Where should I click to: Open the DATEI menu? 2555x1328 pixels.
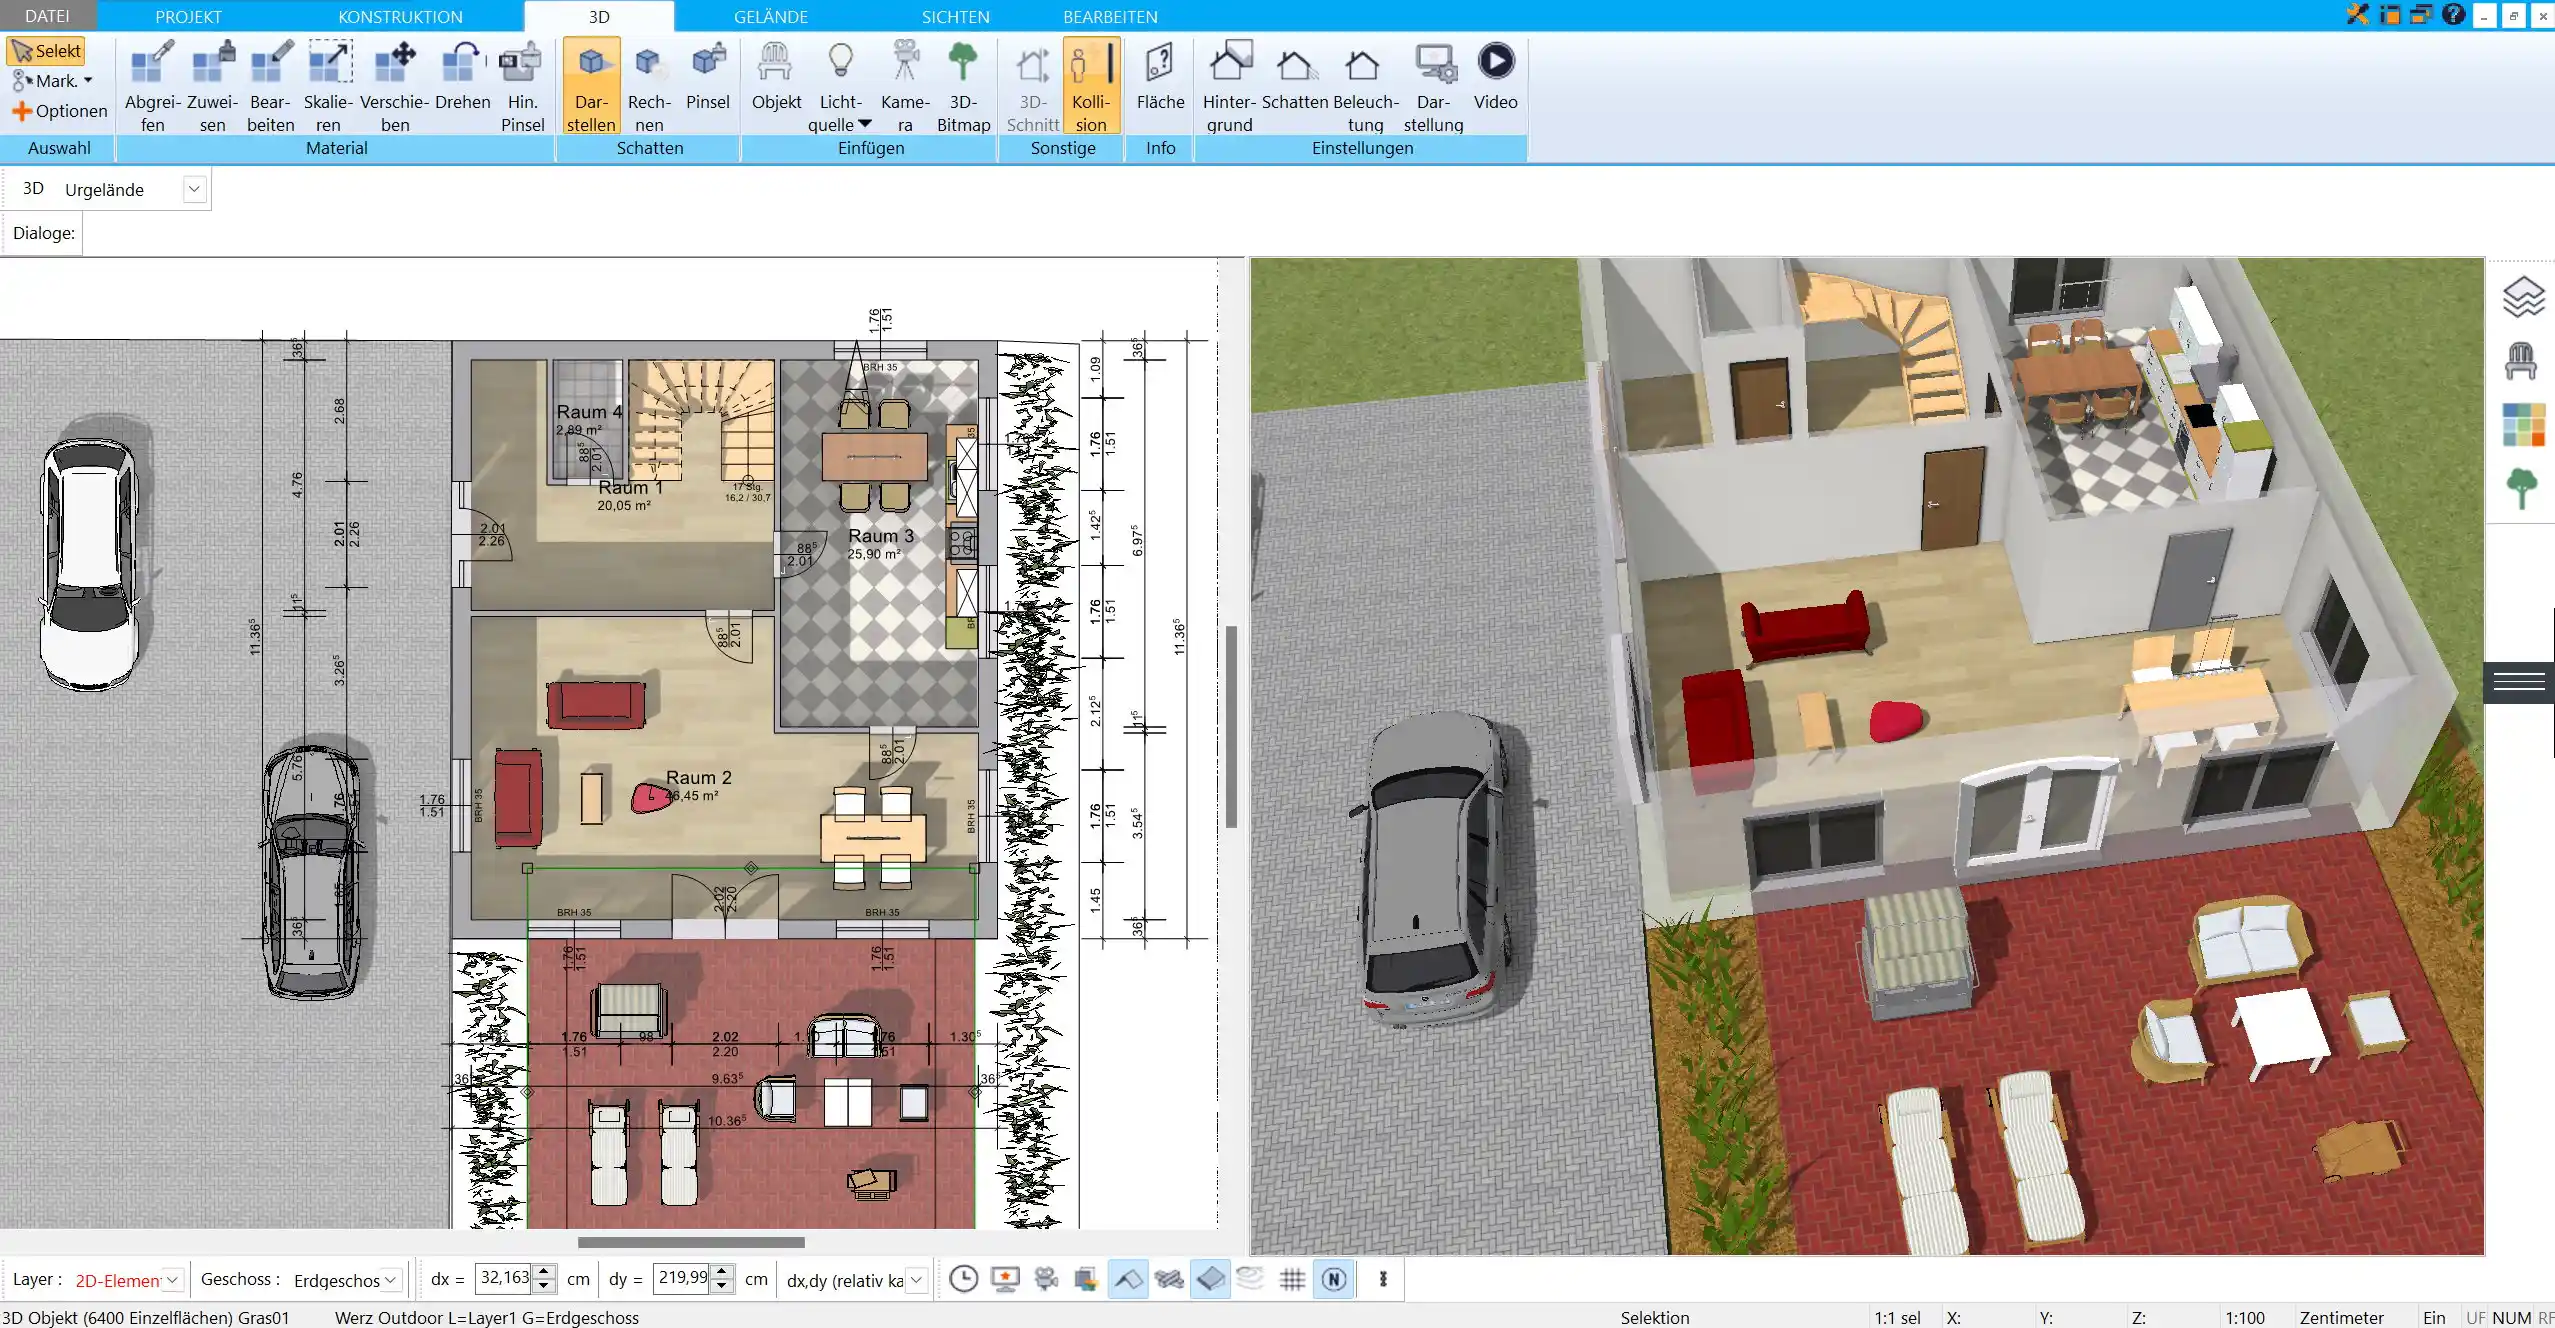[47, 16]
